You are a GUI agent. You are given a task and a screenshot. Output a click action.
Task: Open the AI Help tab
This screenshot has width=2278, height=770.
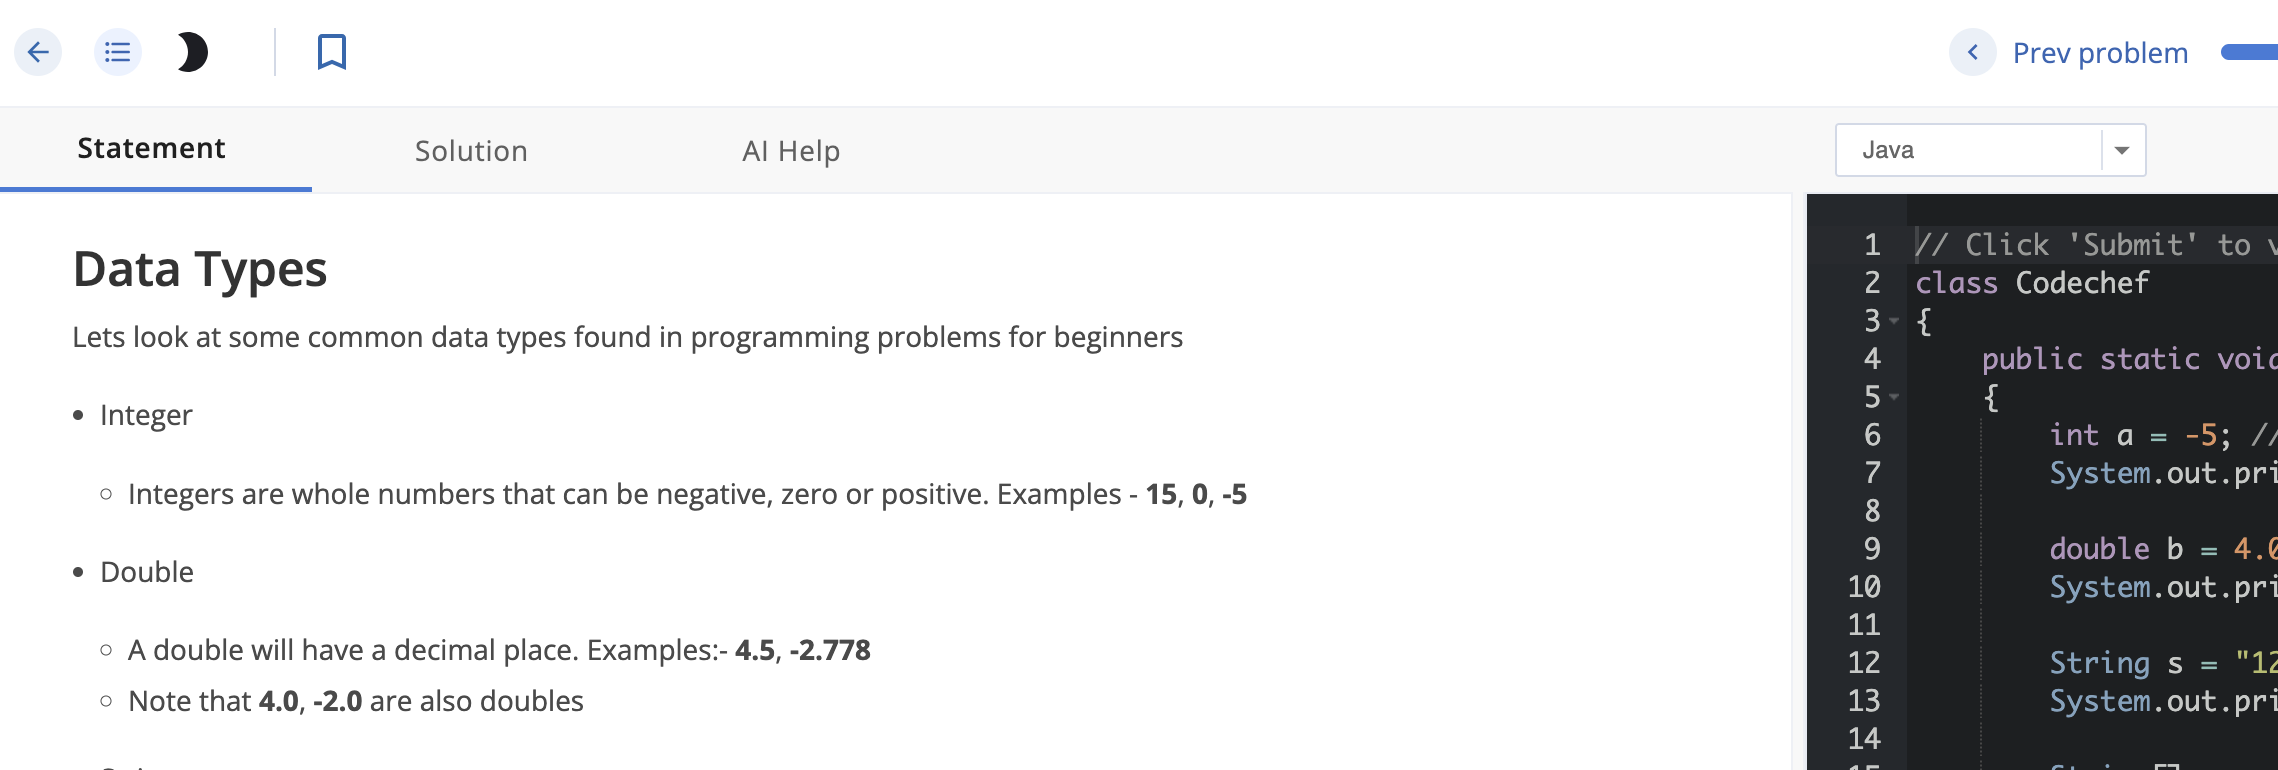click(790, 150)
